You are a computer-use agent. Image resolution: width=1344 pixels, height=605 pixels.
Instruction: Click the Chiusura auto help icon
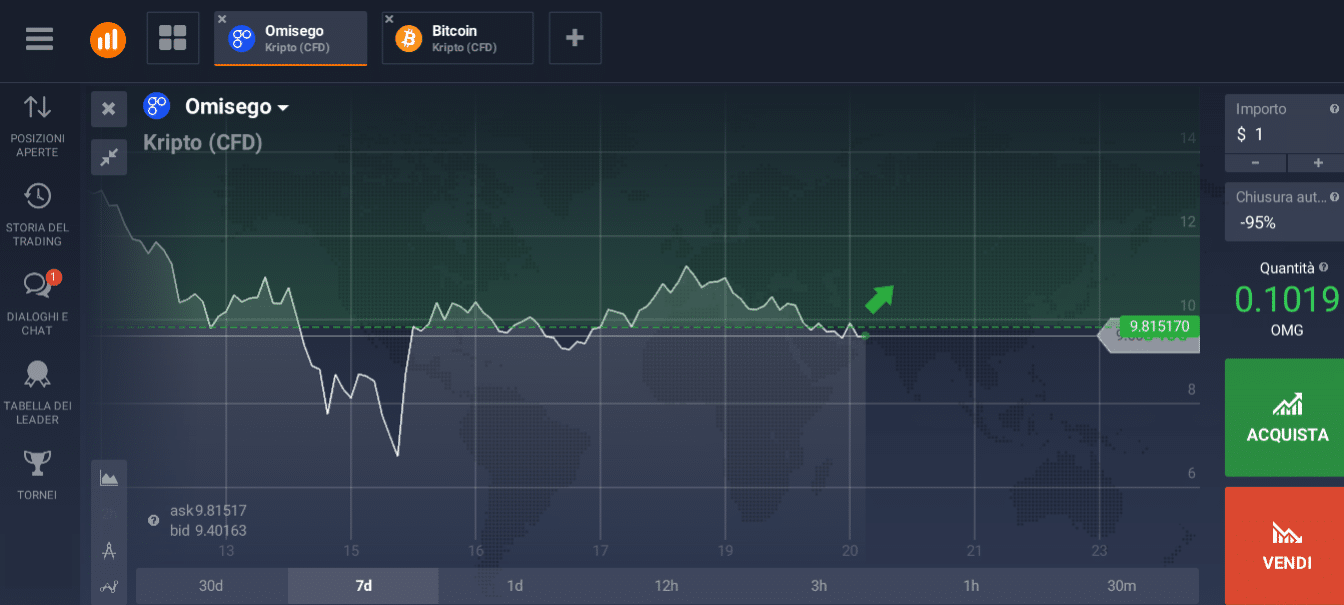pyautogui.click(x=1334, y=197)
